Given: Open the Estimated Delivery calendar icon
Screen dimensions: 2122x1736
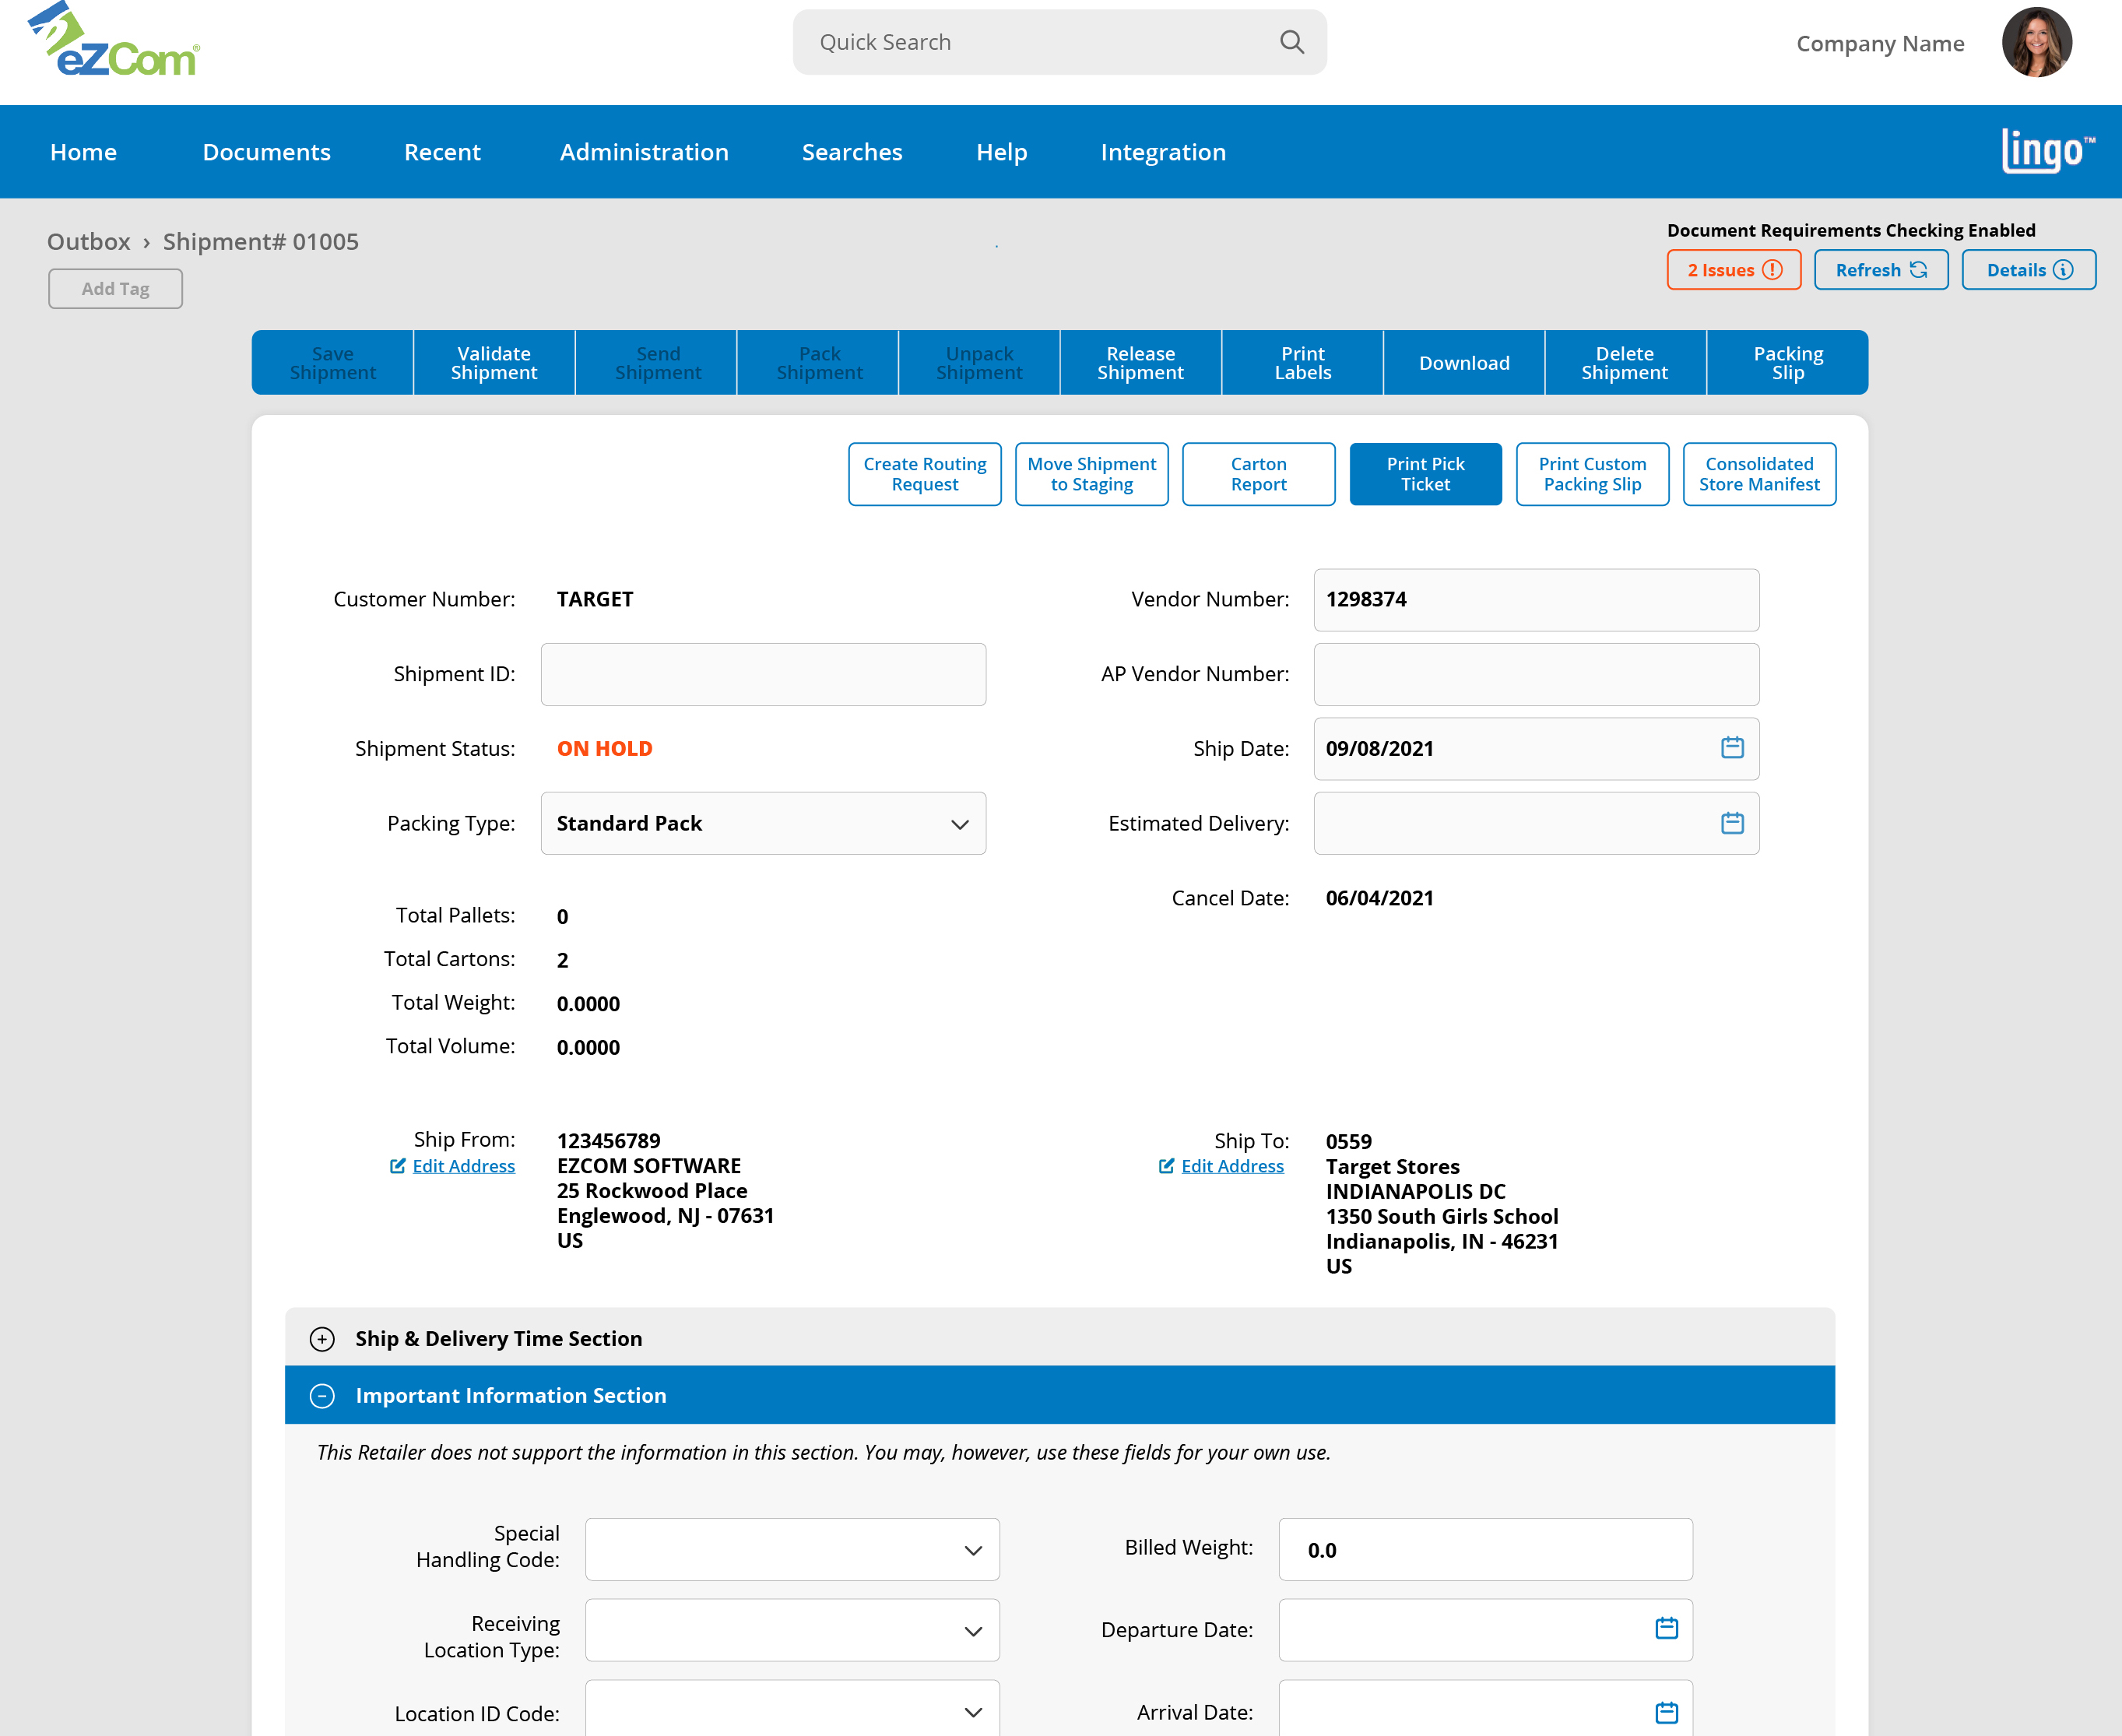Looking at the screenshot, I should coord(1732,823).
